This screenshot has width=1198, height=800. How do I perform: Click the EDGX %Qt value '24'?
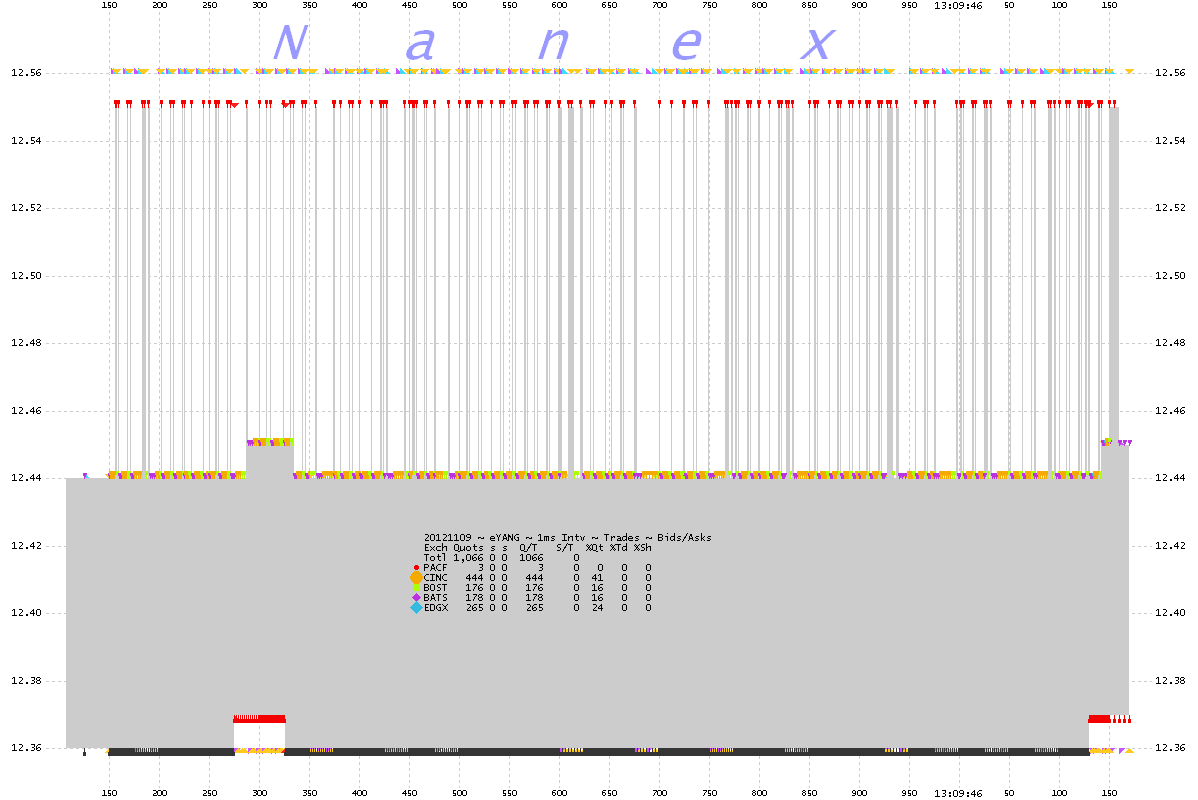pos(597,607)
